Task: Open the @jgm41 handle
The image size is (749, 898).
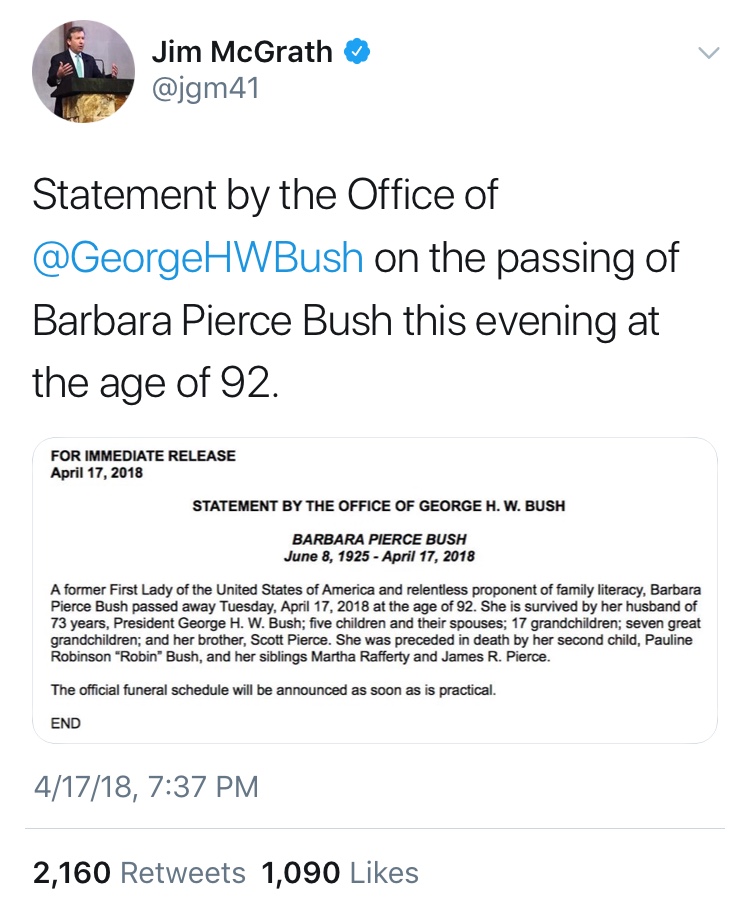Action: (205, 90)
